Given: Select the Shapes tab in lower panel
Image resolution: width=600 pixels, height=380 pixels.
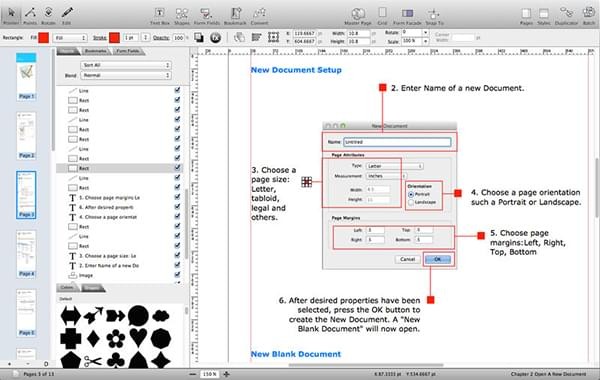Looking at the screenshot, I should tap(92, 287).
